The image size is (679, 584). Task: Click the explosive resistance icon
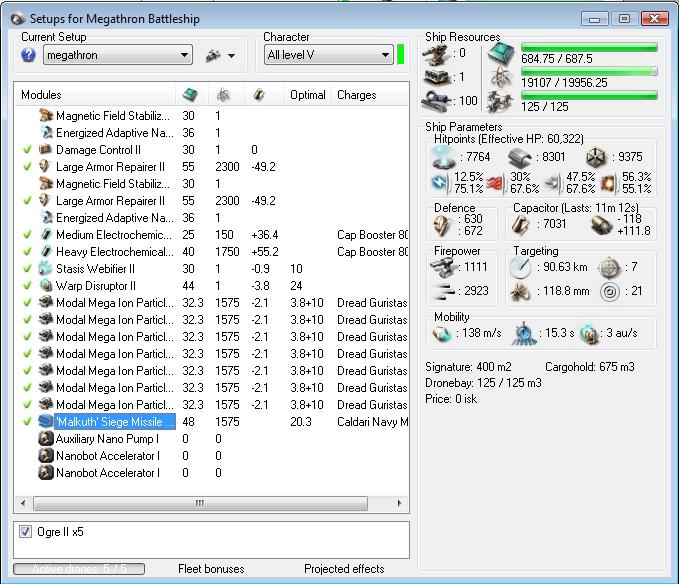(608, 183)
